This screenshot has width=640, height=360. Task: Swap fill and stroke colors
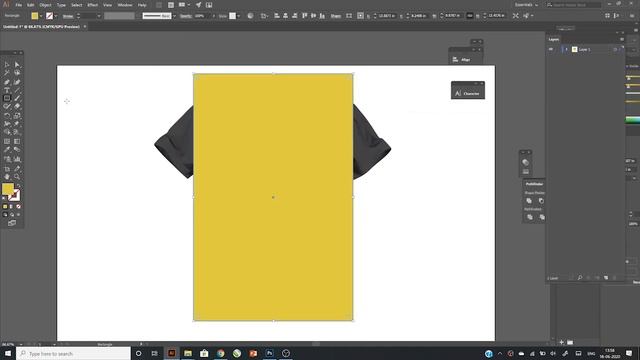(x=18, y=186)
